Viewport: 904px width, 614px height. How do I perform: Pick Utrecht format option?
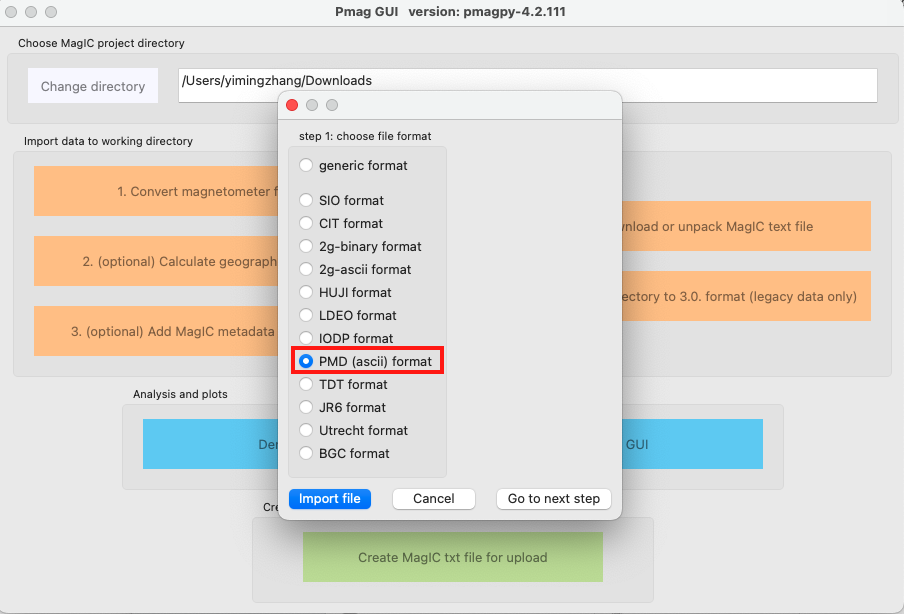click(x=305, y=430)
